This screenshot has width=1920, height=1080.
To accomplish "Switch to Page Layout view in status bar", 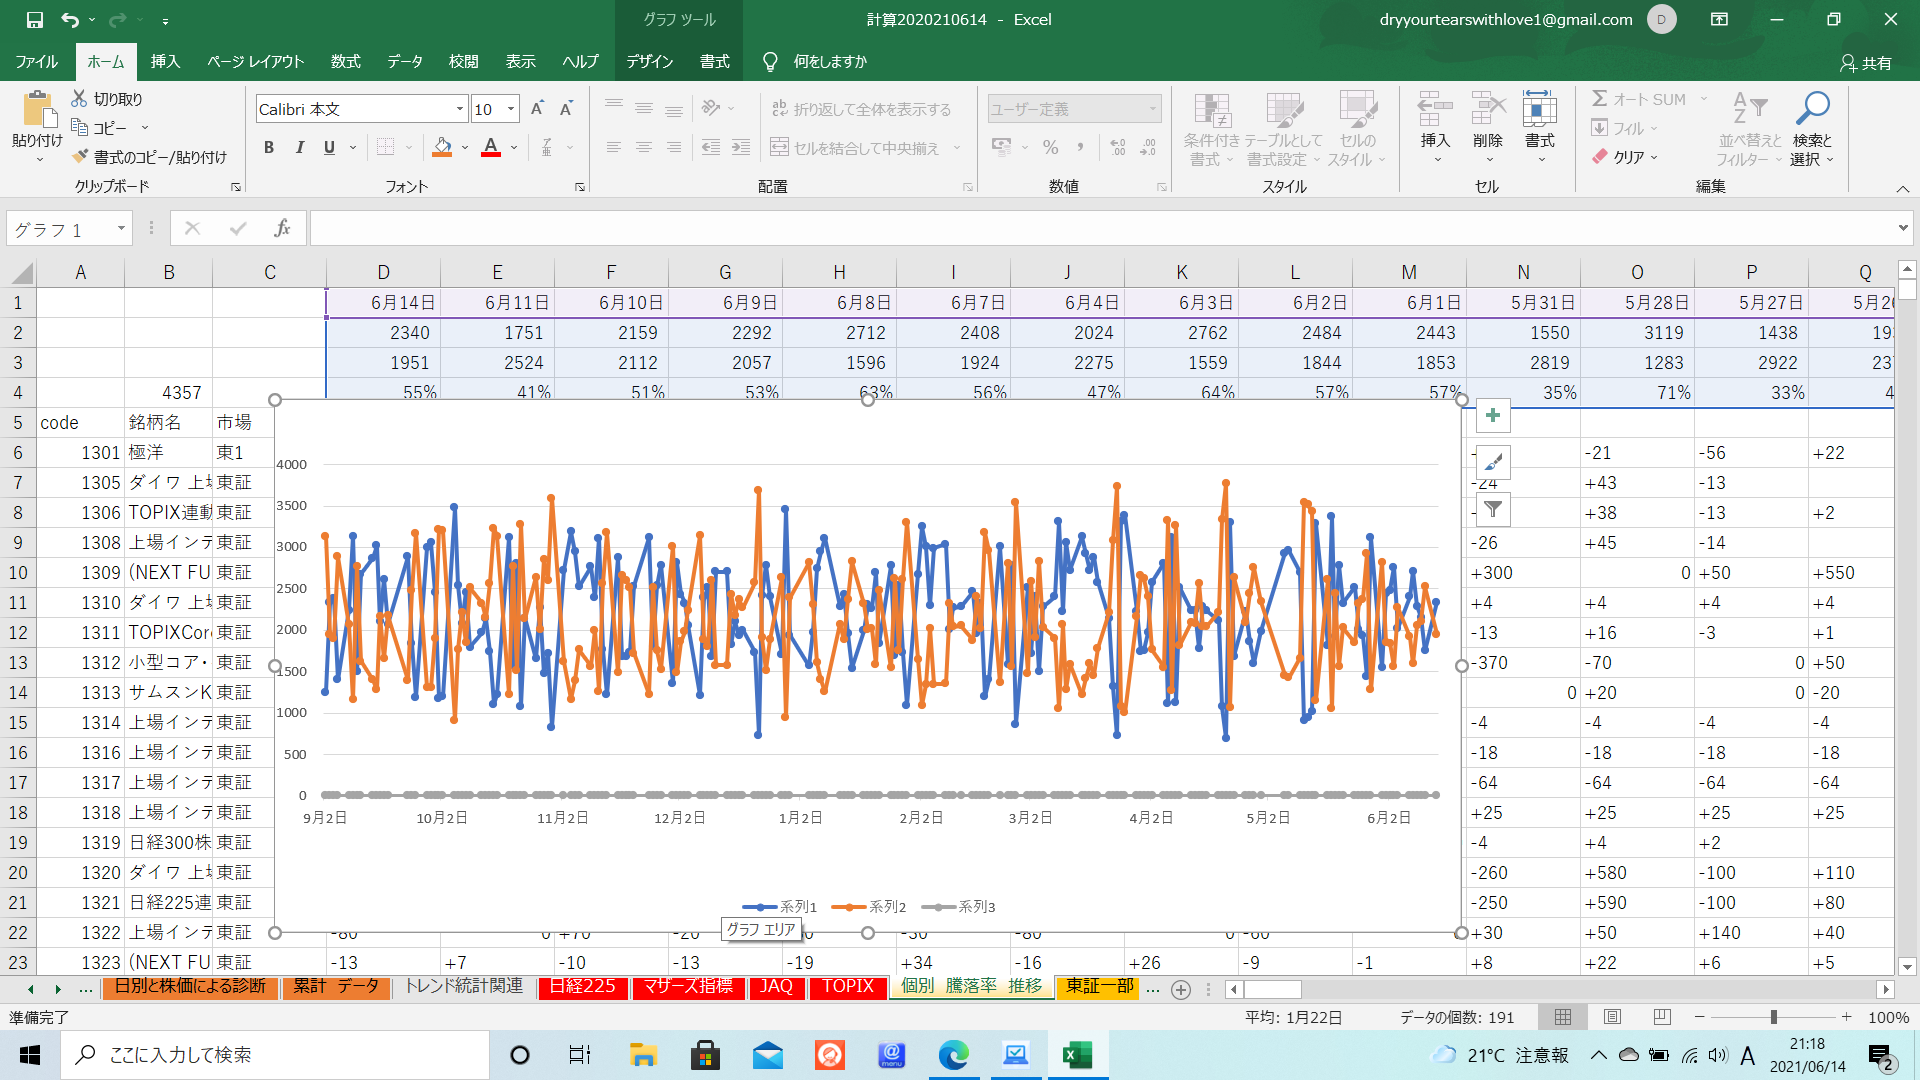I will coord(1612,1017).
